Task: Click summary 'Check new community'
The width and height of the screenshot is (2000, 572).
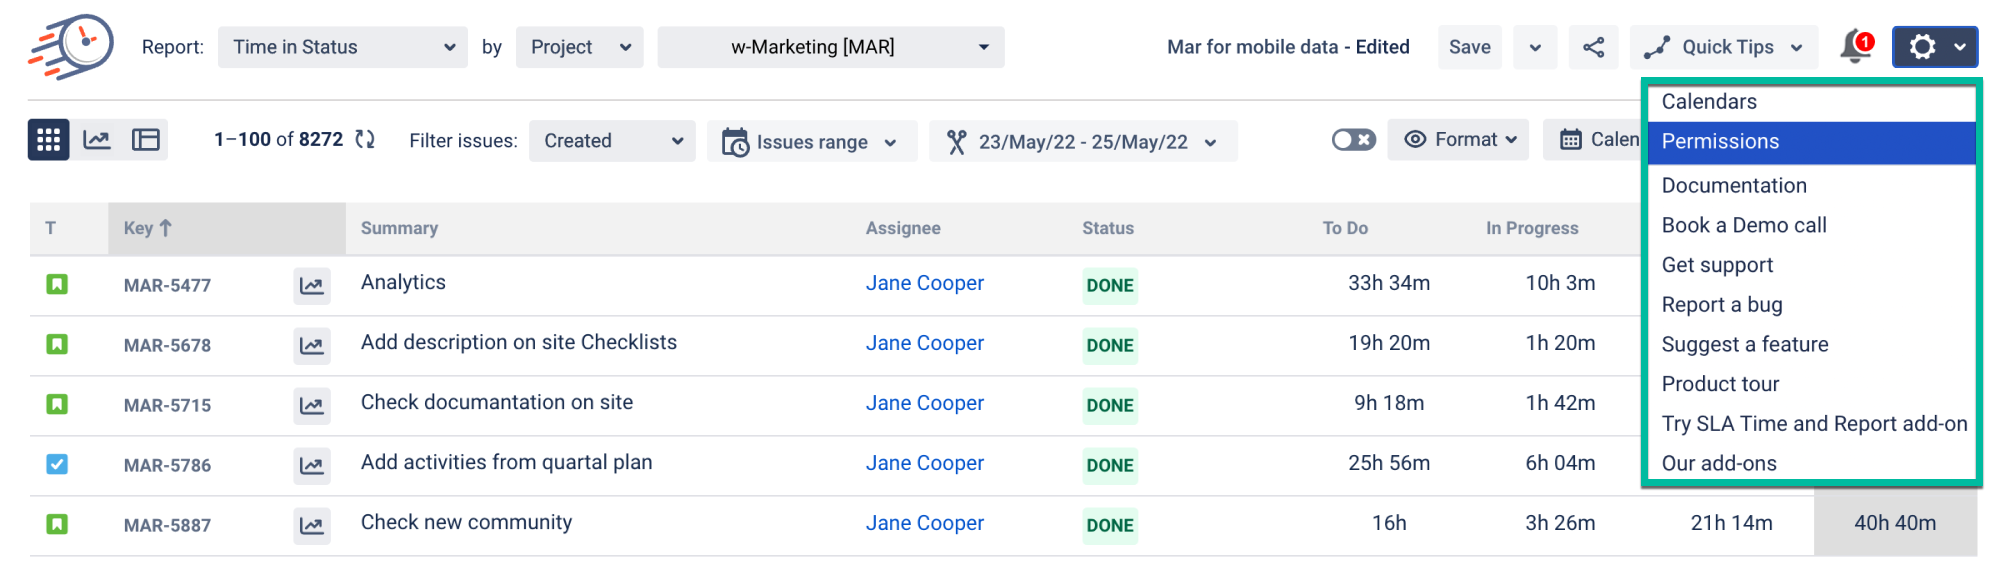Action: 466,522
